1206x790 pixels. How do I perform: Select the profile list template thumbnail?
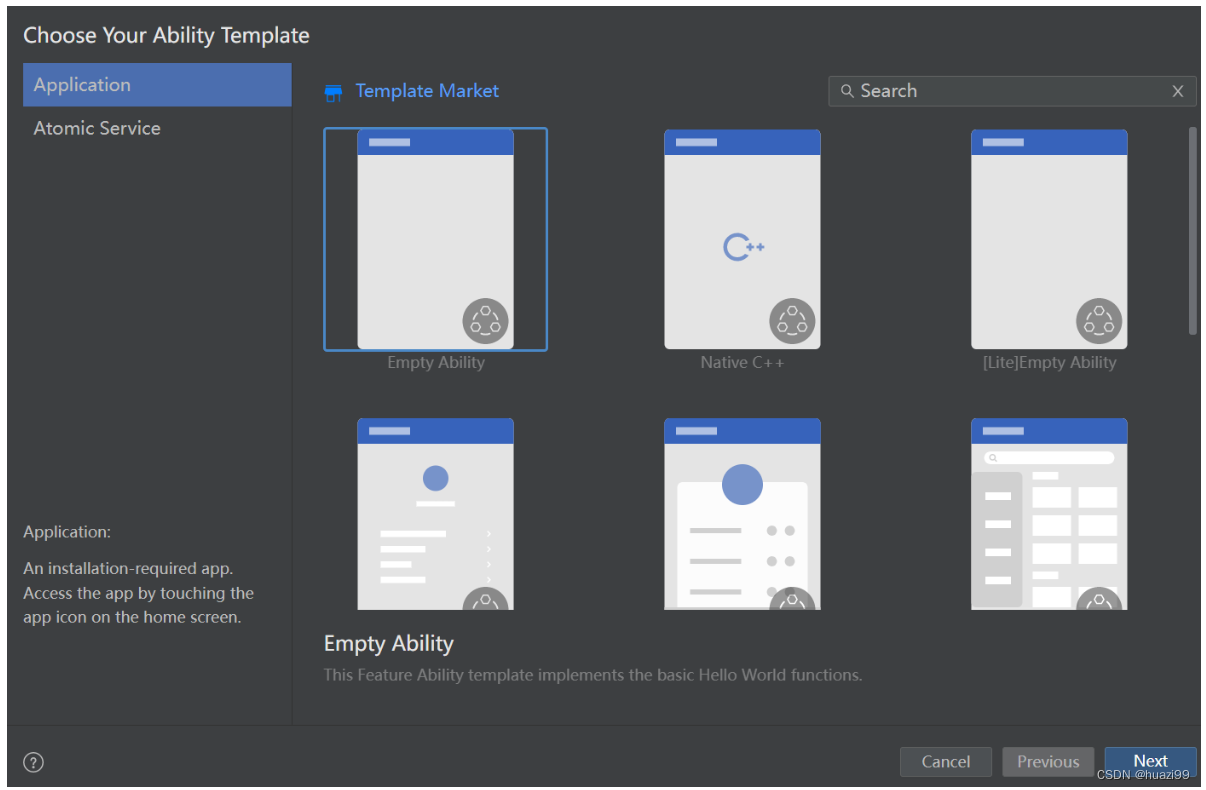pyautogui.click(x=435, y=514)
